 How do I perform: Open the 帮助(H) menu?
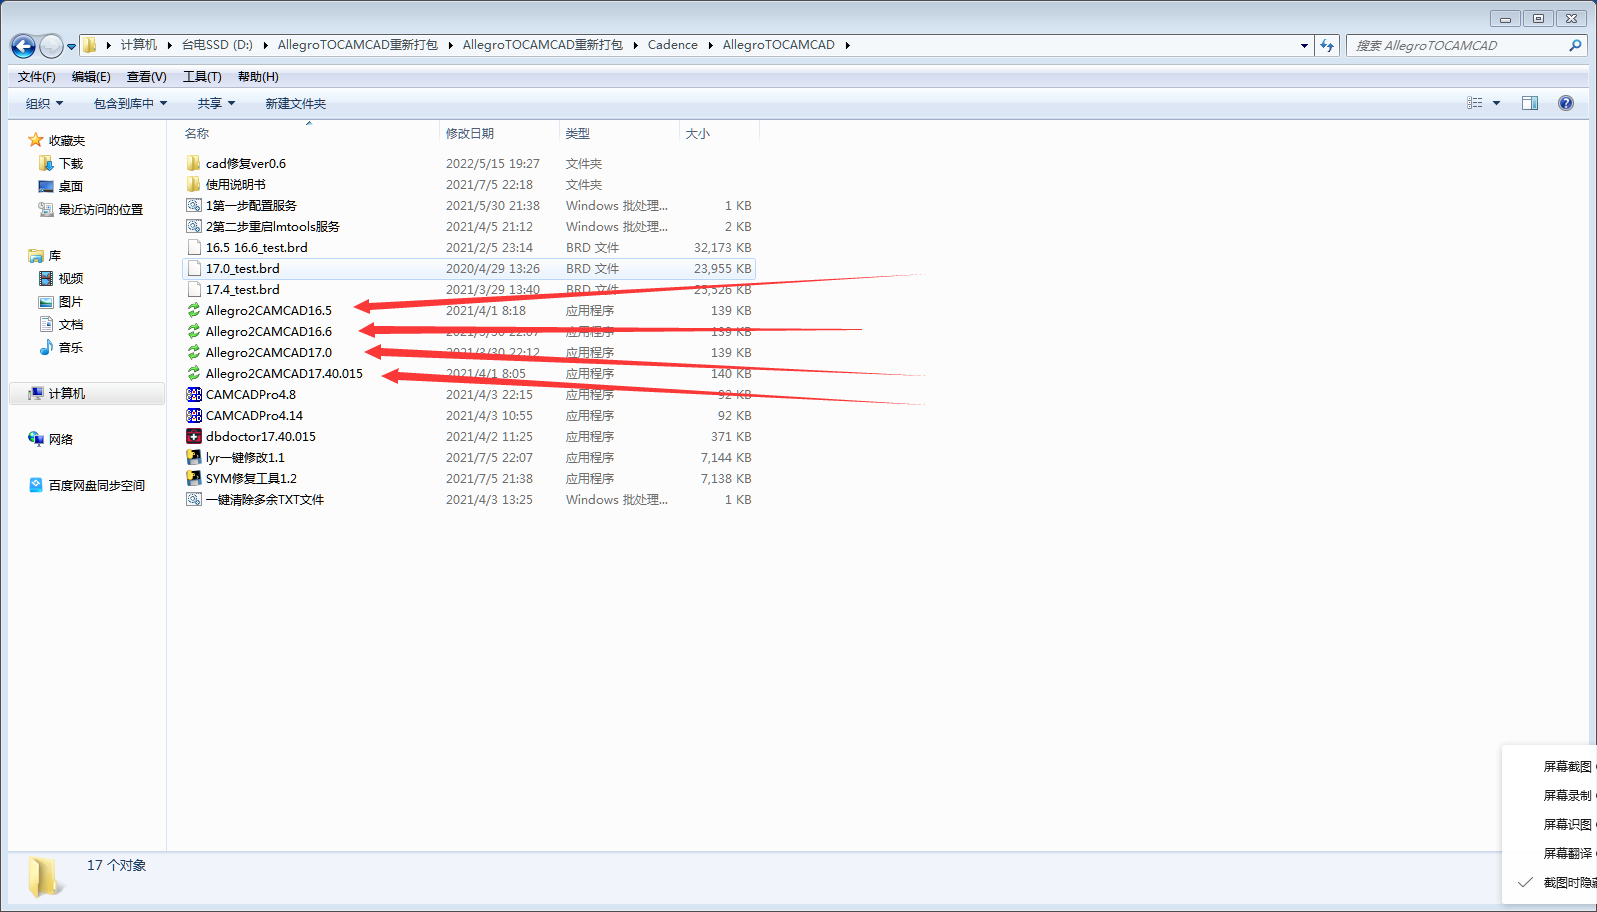click(x=258, y=77)
